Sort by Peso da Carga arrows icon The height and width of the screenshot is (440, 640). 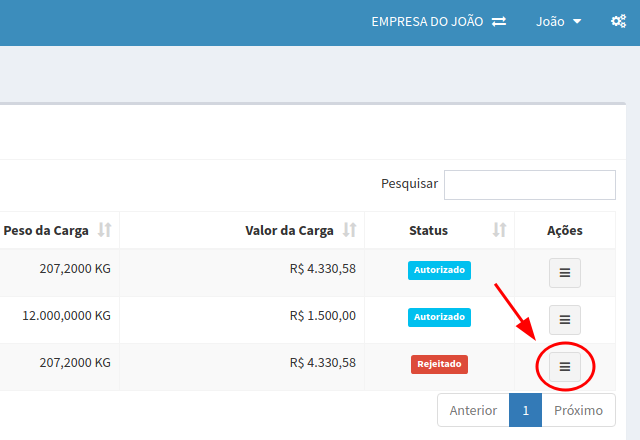pyautogui.click(x=104, y=230)
